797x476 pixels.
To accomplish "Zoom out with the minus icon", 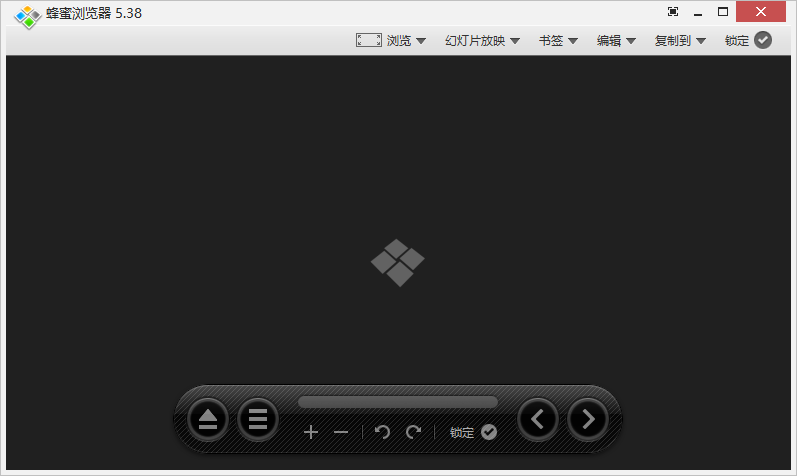I will coord(341,432).
